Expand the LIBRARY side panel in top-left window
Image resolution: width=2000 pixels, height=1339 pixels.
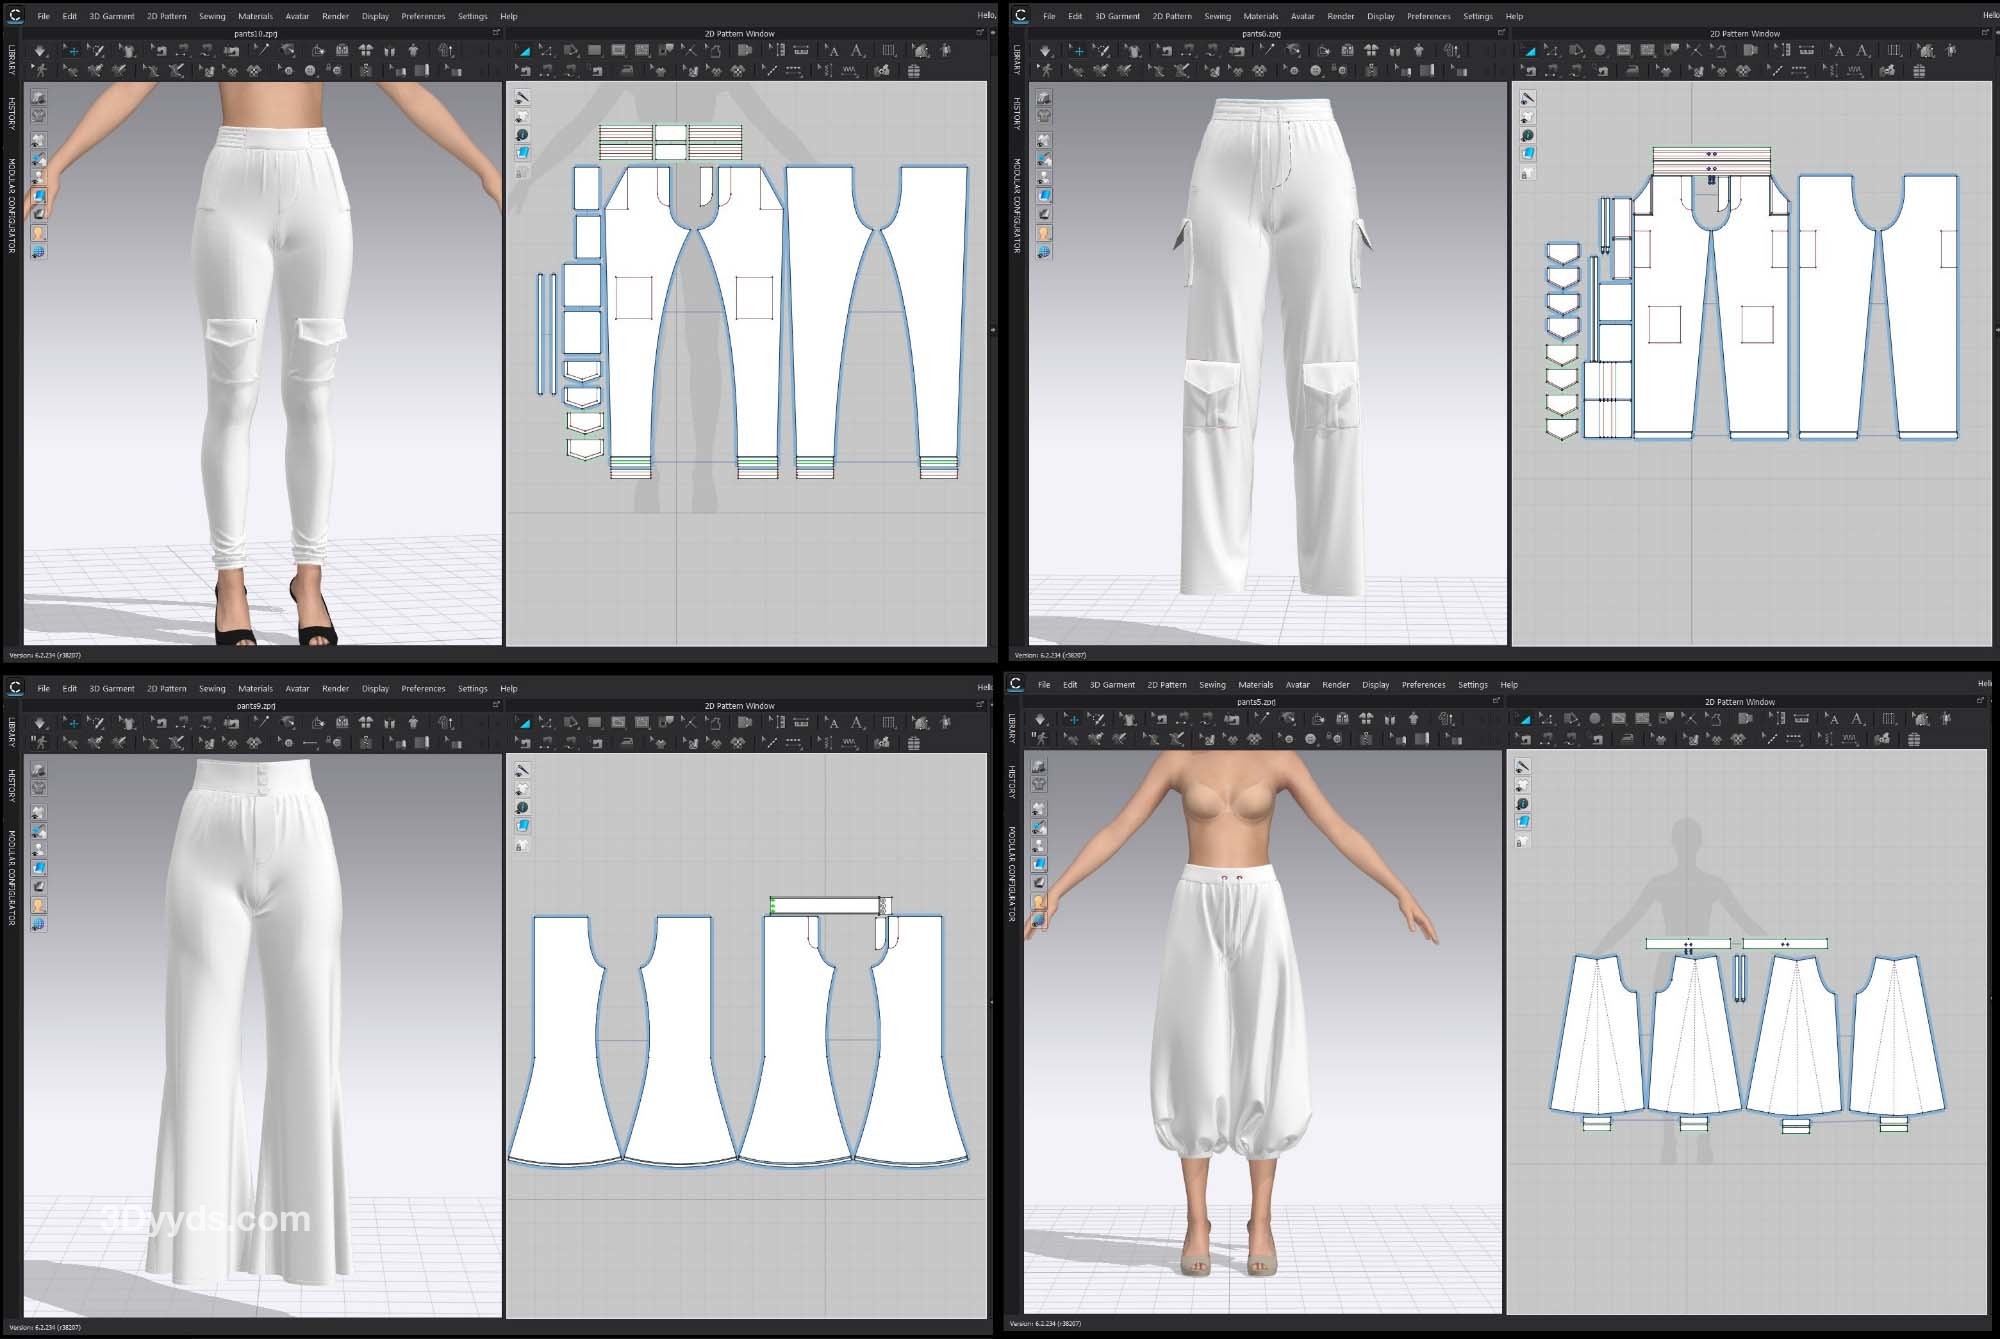click(12, 60)
